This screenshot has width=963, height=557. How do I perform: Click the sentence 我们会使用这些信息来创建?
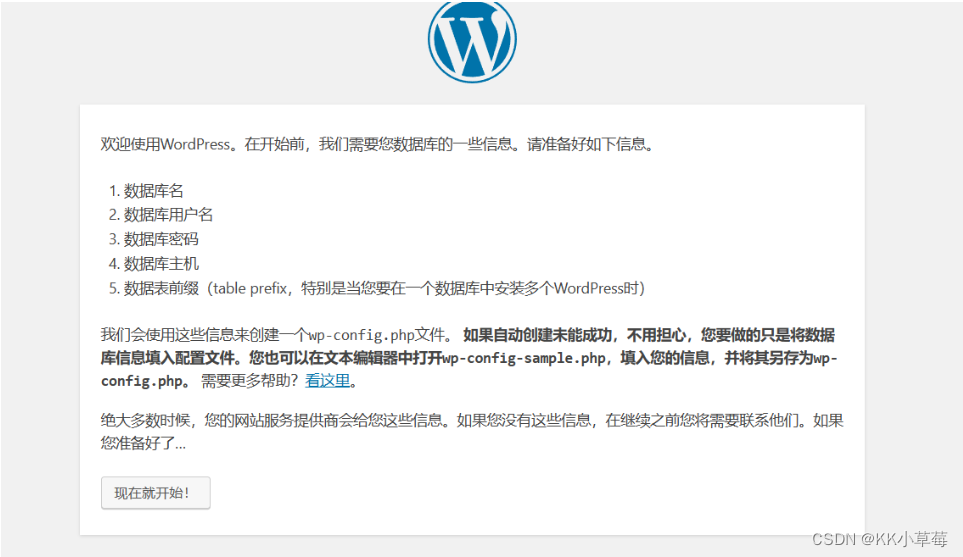click(276, 335)
